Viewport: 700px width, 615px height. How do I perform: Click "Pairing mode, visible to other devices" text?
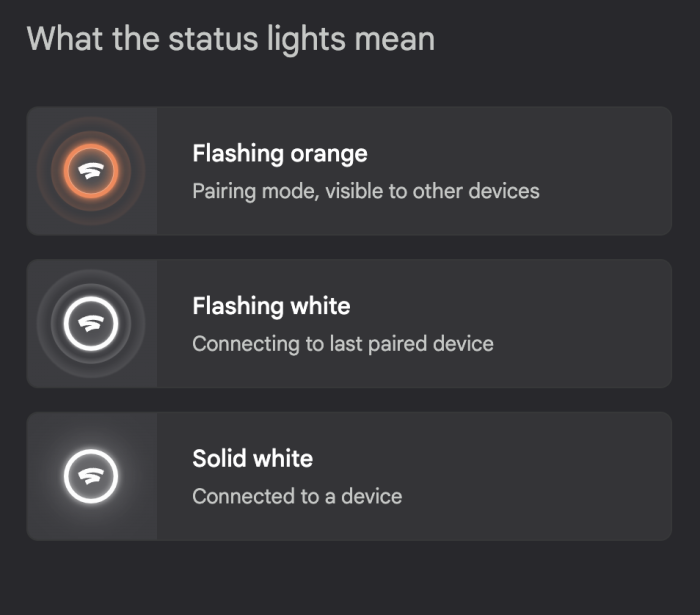pyautogui.click(x=366, y=191)
